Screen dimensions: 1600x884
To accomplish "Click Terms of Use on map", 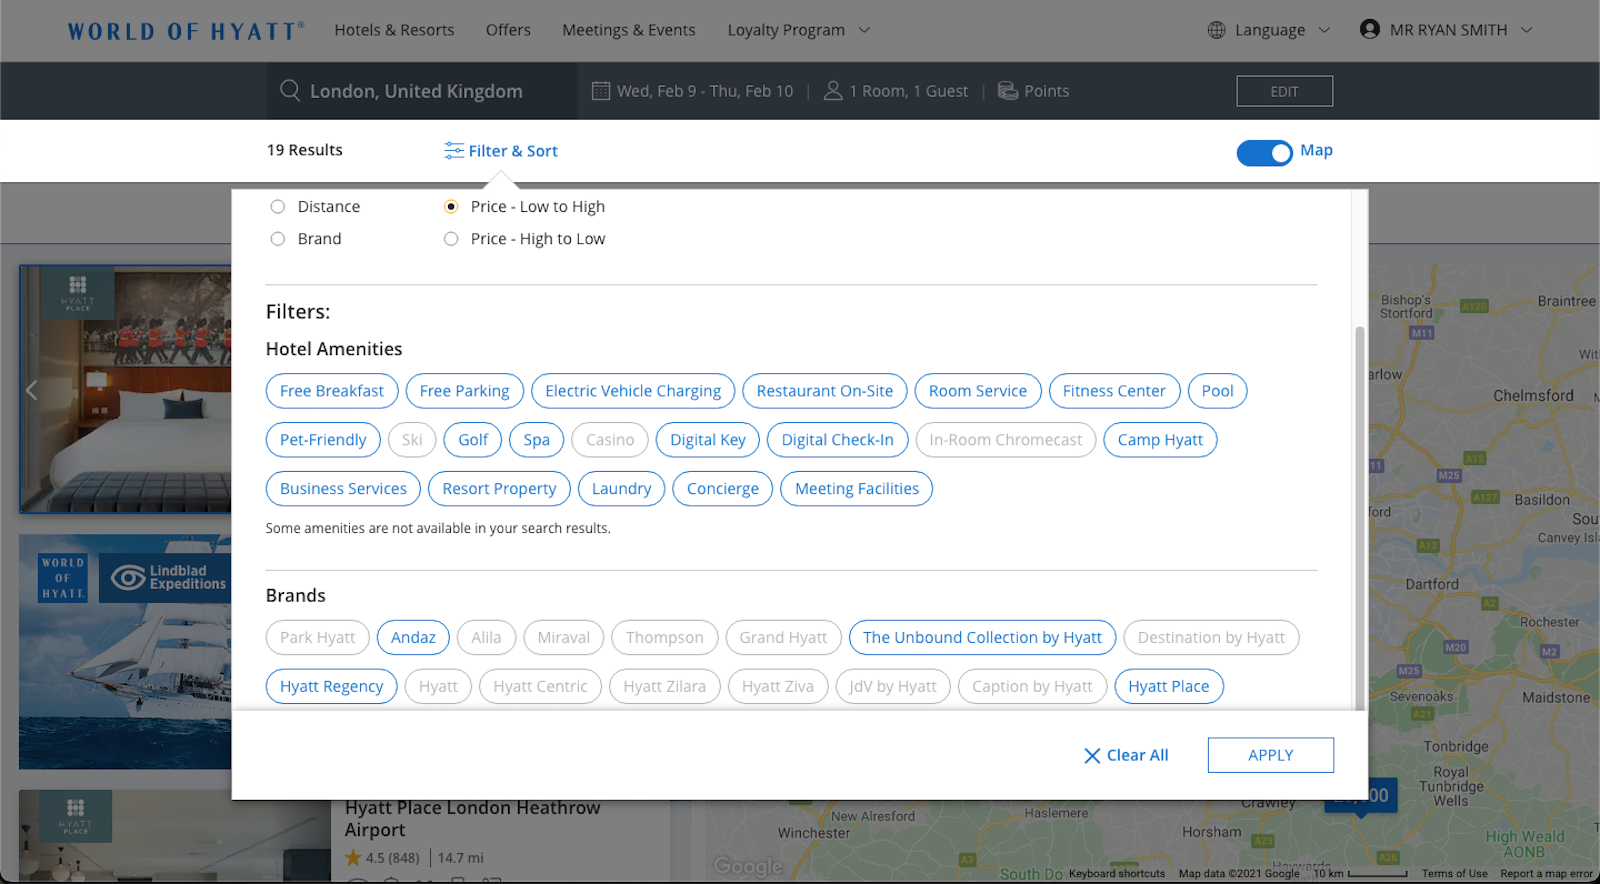I will 1455,874.
